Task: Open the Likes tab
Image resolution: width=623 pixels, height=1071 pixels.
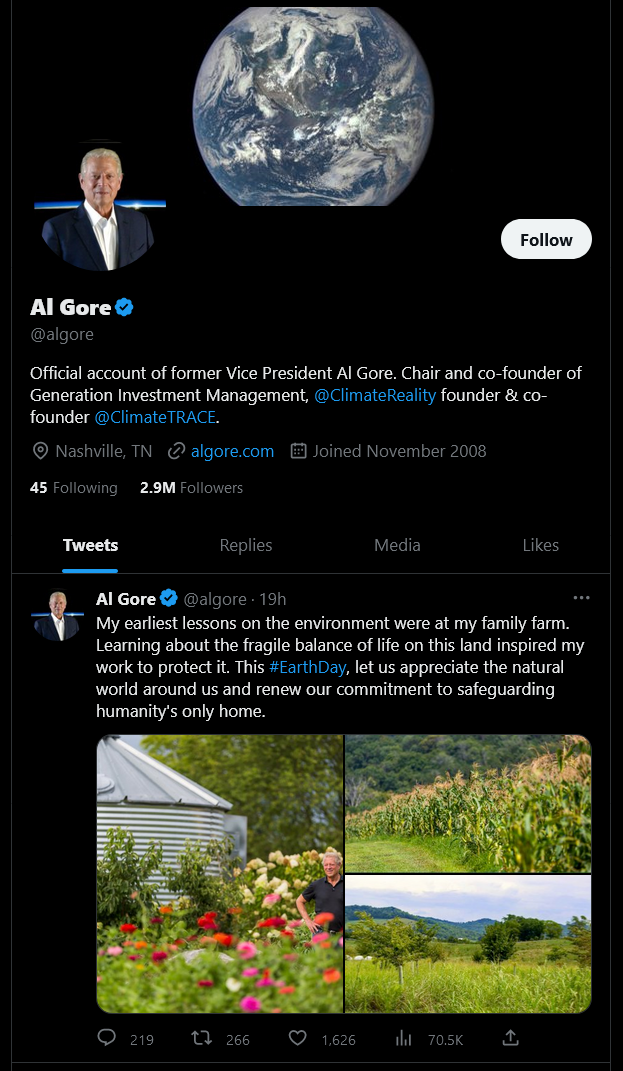Action: tap(540, 545)
